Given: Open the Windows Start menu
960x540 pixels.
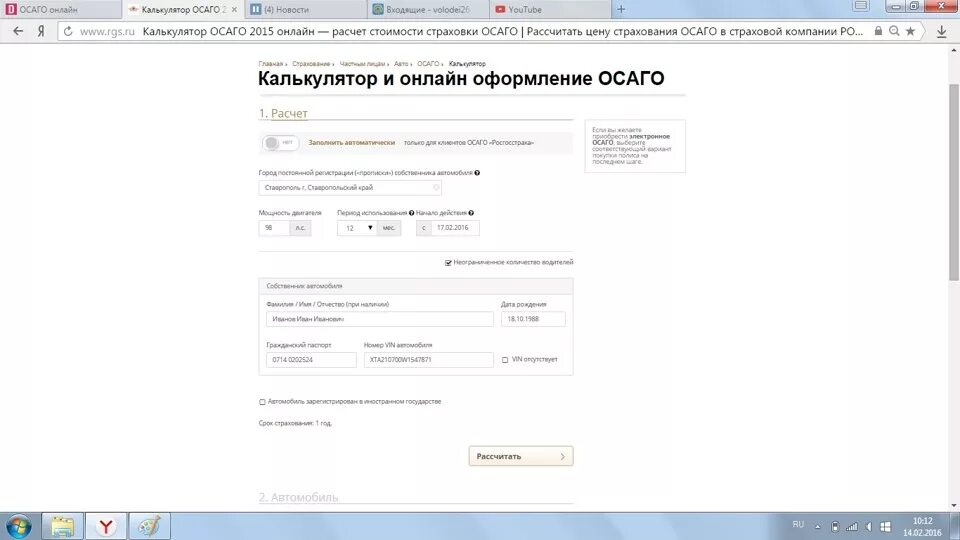Looking at the screenshot, I should click(18, 526).
